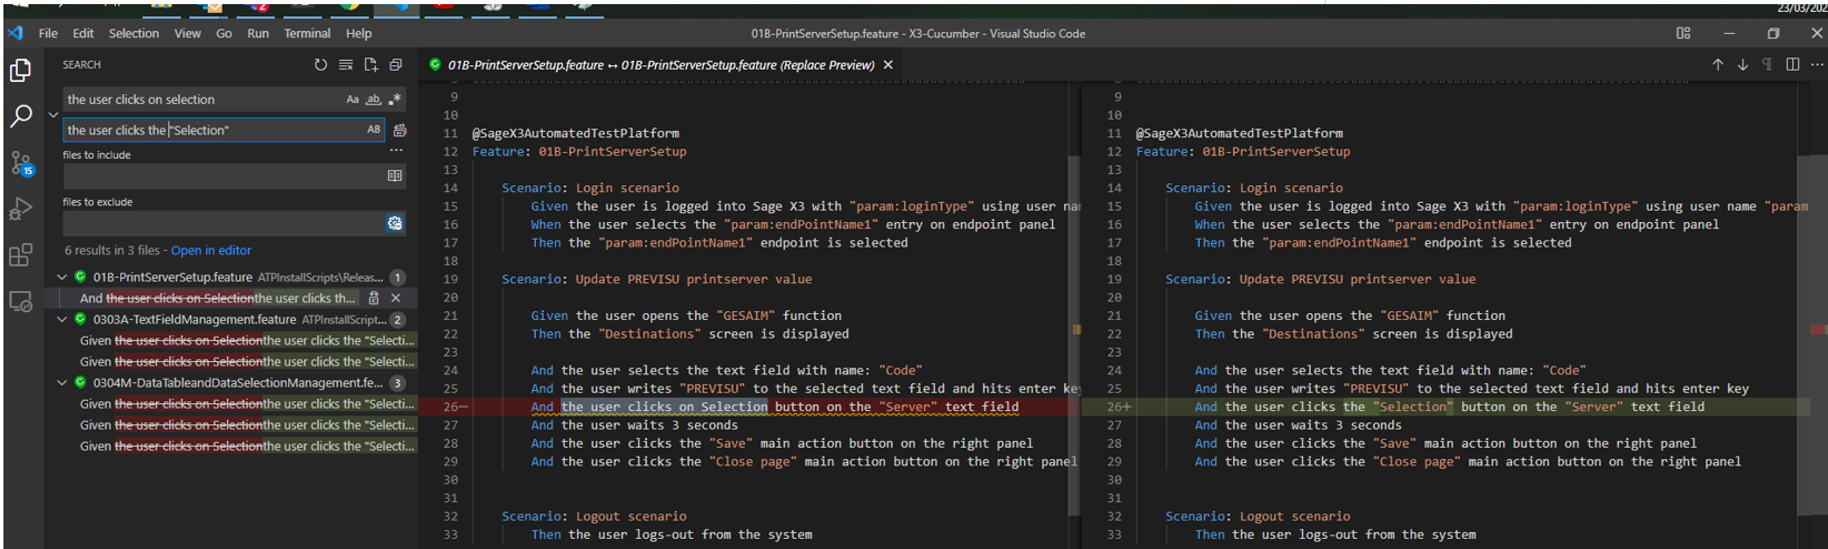Screen dimensions: 1828x549
Task: Replace match in 01B-PrintServerSetup result row
Action: pyautogui.click(x=373, y=298)
